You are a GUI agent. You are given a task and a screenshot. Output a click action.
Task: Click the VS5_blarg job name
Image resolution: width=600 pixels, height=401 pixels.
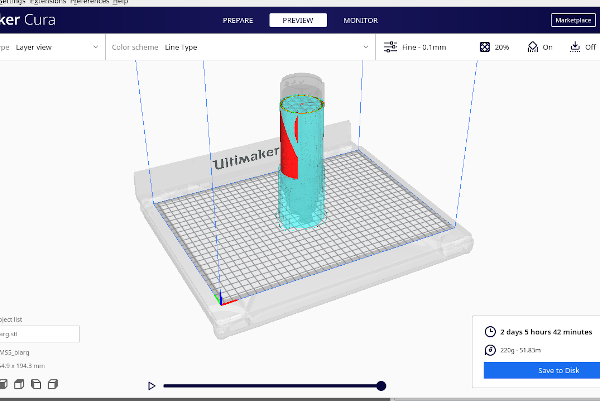(15, 352)
